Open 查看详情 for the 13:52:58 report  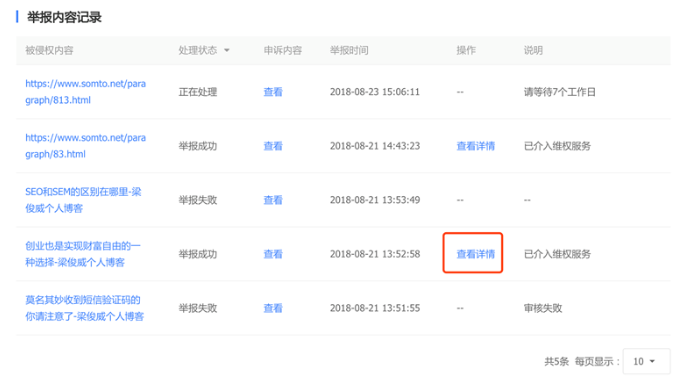click(x=475, y=254)
